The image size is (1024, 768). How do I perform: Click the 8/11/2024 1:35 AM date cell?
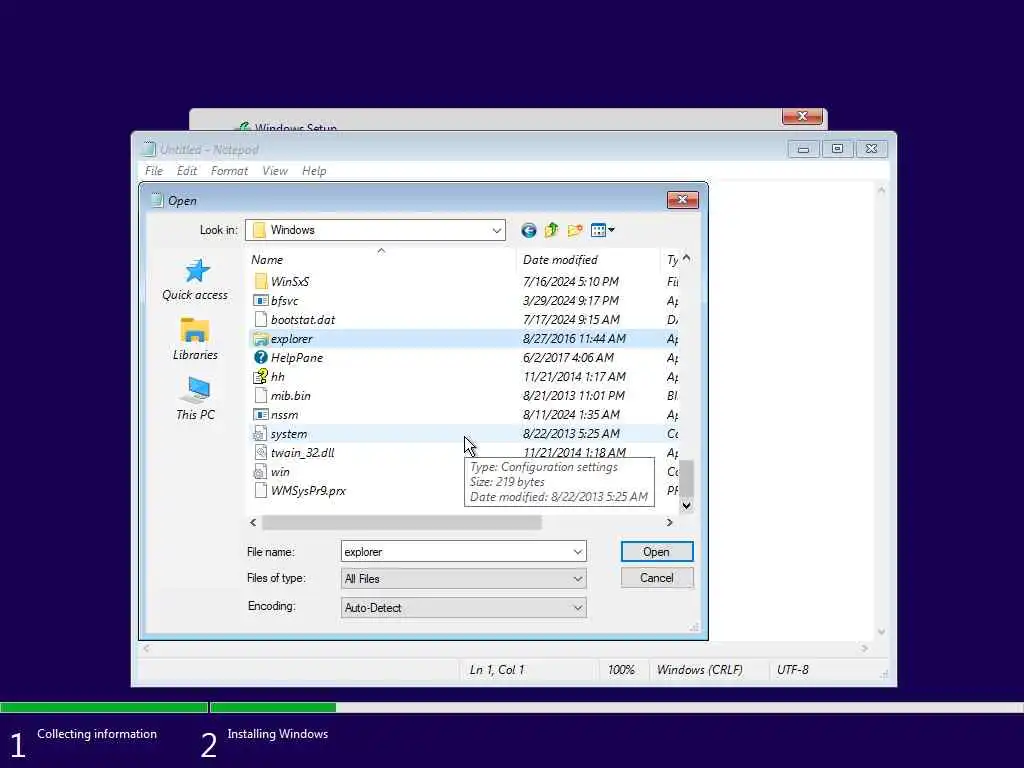[x=571, y=415]
